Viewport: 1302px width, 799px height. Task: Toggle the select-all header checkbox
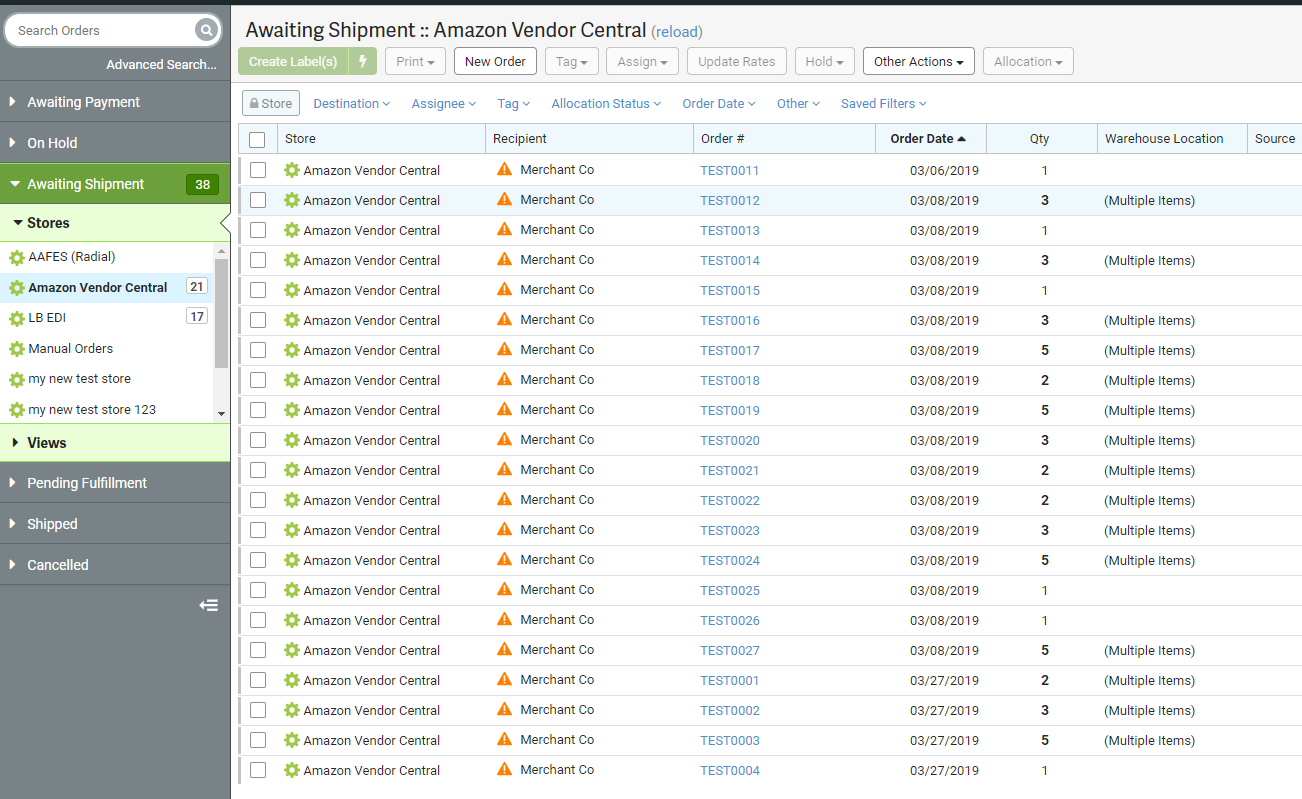[x=257, y=140]
